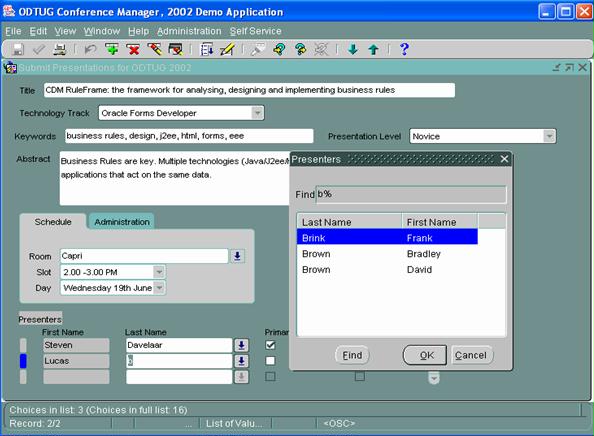Click last name field in Lucas row
This screenshot has height=436, width=594.
[179, 361]
